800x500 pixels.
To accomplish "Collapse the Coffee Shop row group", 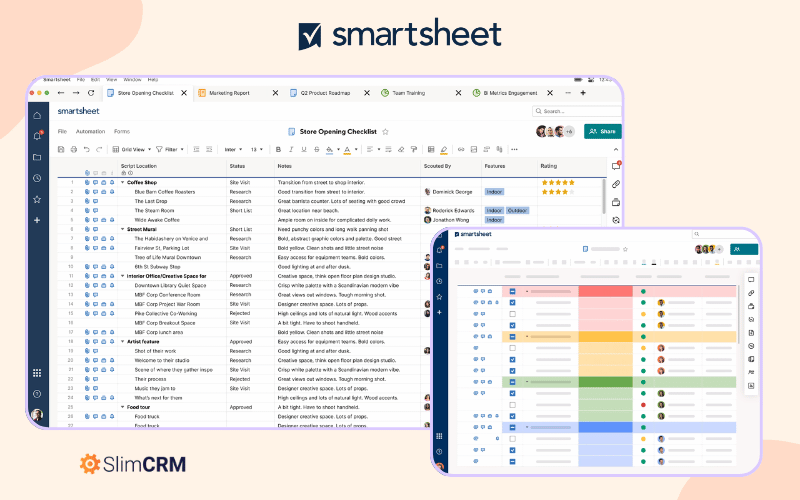I will coord(122,182).
